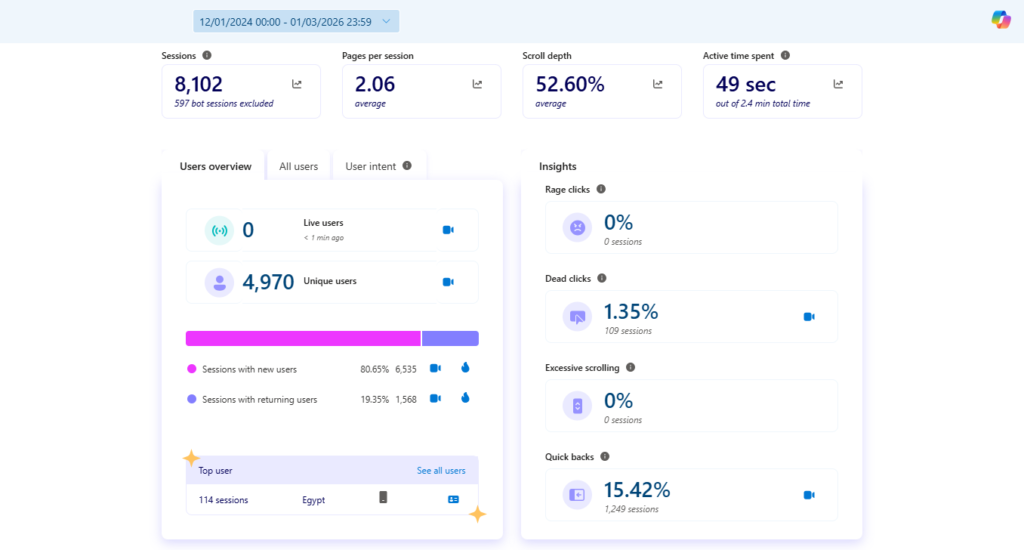Click the top user's mobile device icon
1024x550 pixels.
pos(383,498)
